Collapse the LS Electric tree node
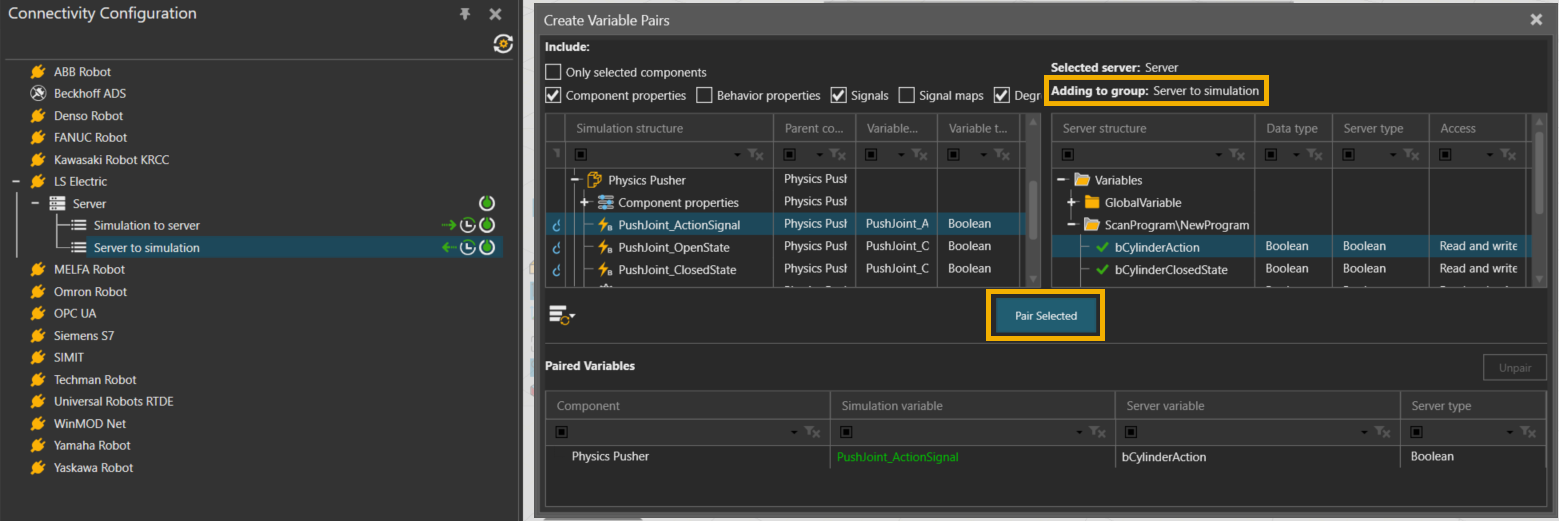Viewport: 1559px width, 521px height. tap(16, 181)
